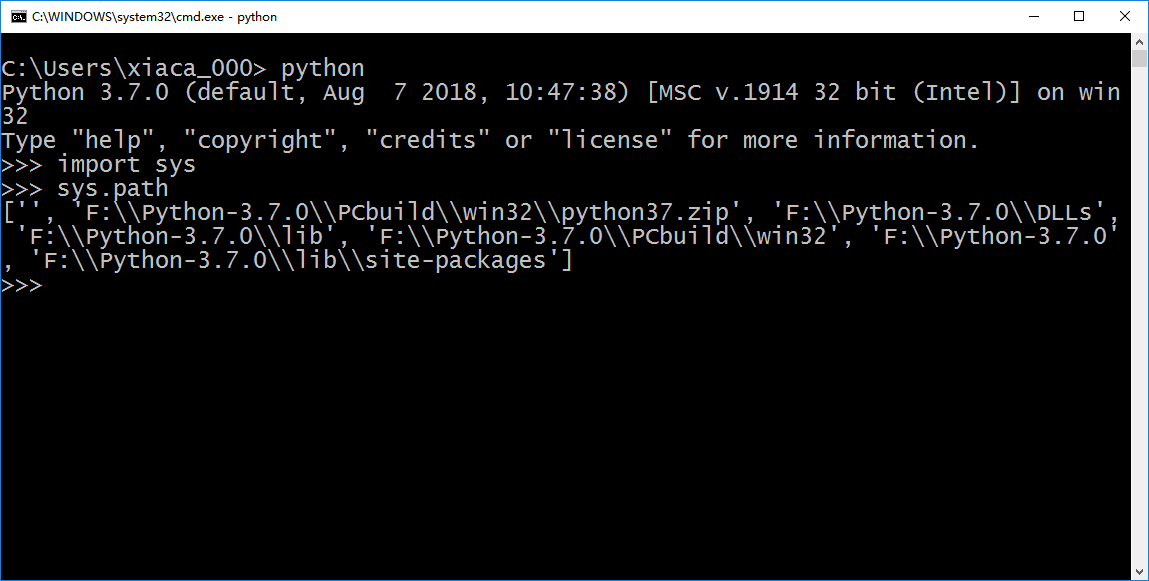
Task: Click the scrollbar down arrow
Action: pyautogui.click(x=1139, y=571)
